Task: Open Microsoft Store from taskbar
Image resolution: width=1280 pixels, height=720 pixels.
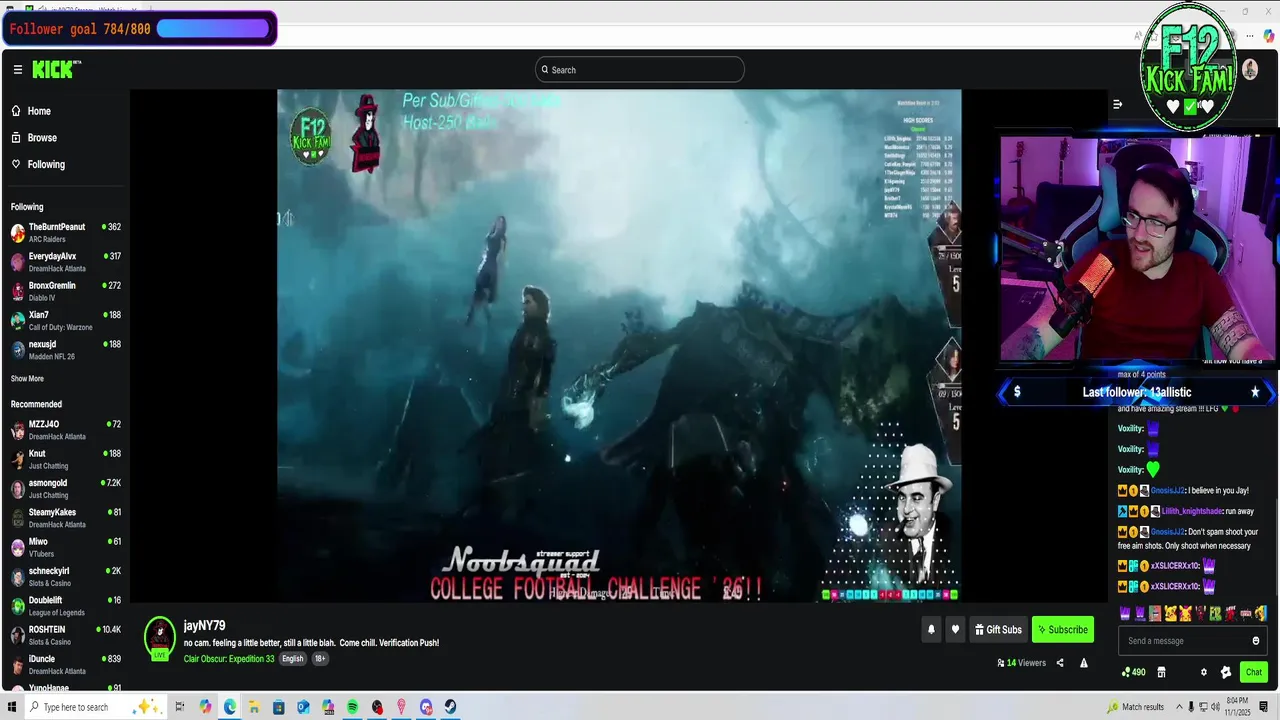Action: 279,707
